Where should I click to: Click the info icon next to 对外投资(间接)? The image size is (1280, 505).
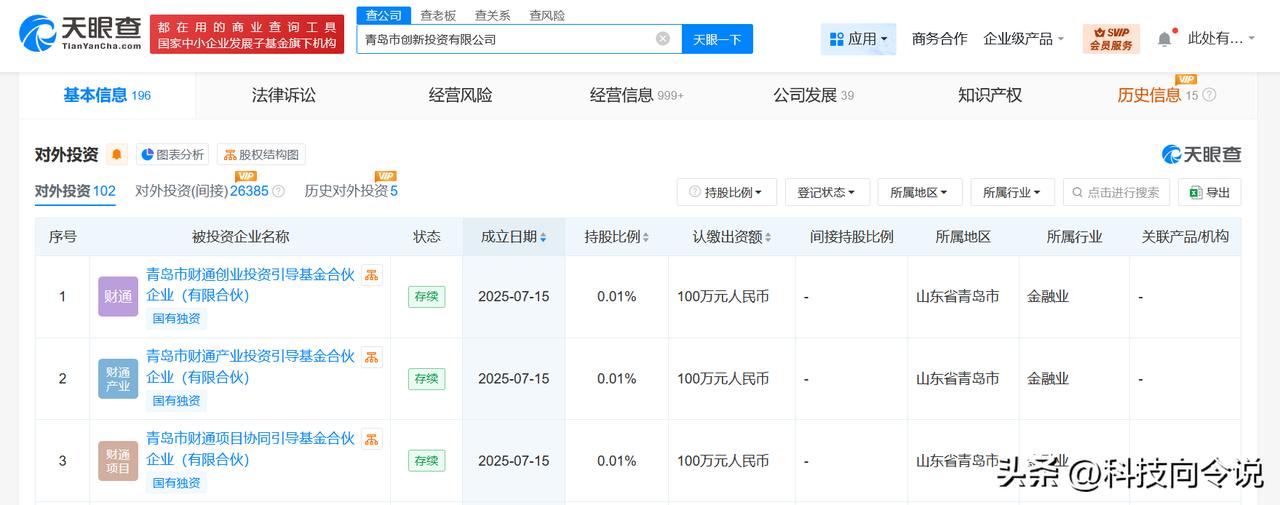click(279, 191)
